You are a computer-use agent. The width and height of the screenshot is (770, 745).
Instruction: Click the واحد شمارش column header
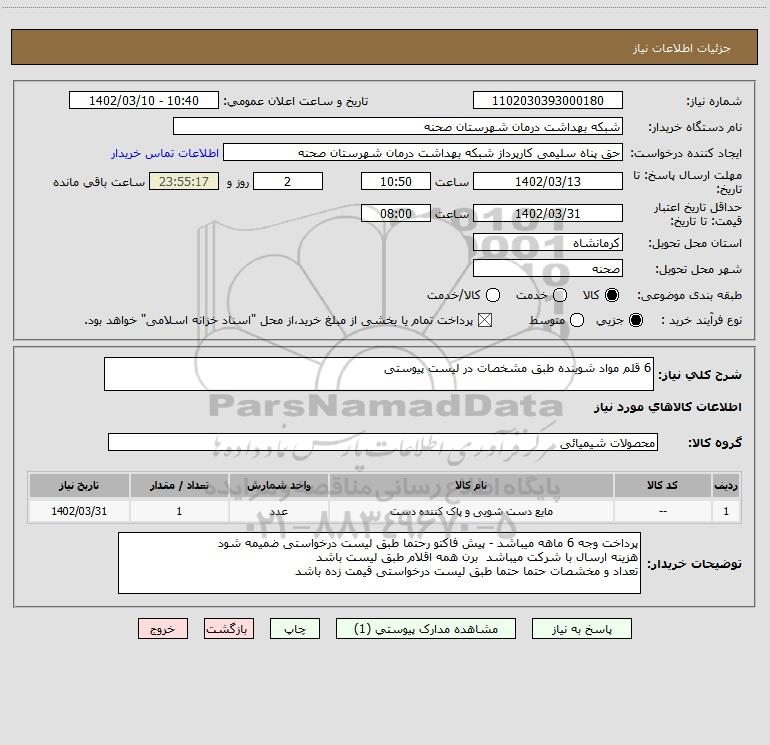(278, 485)
